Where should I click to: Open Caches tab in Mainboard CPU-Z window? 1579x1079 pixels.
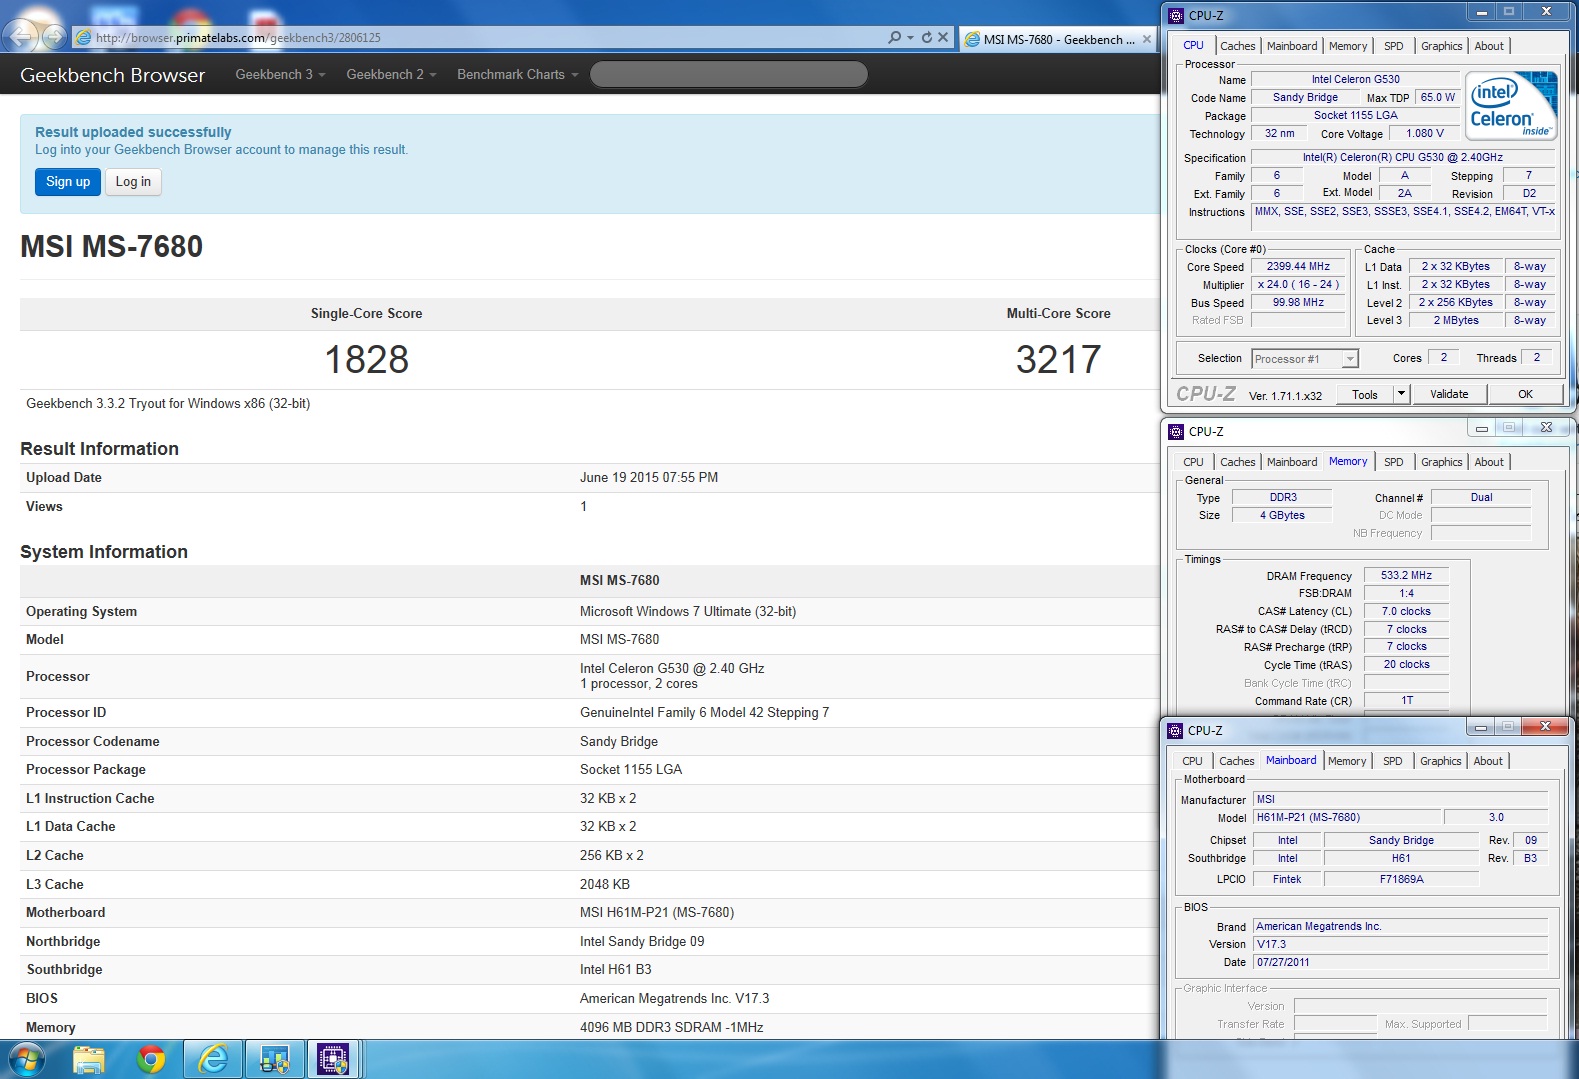coord(1236,761)
